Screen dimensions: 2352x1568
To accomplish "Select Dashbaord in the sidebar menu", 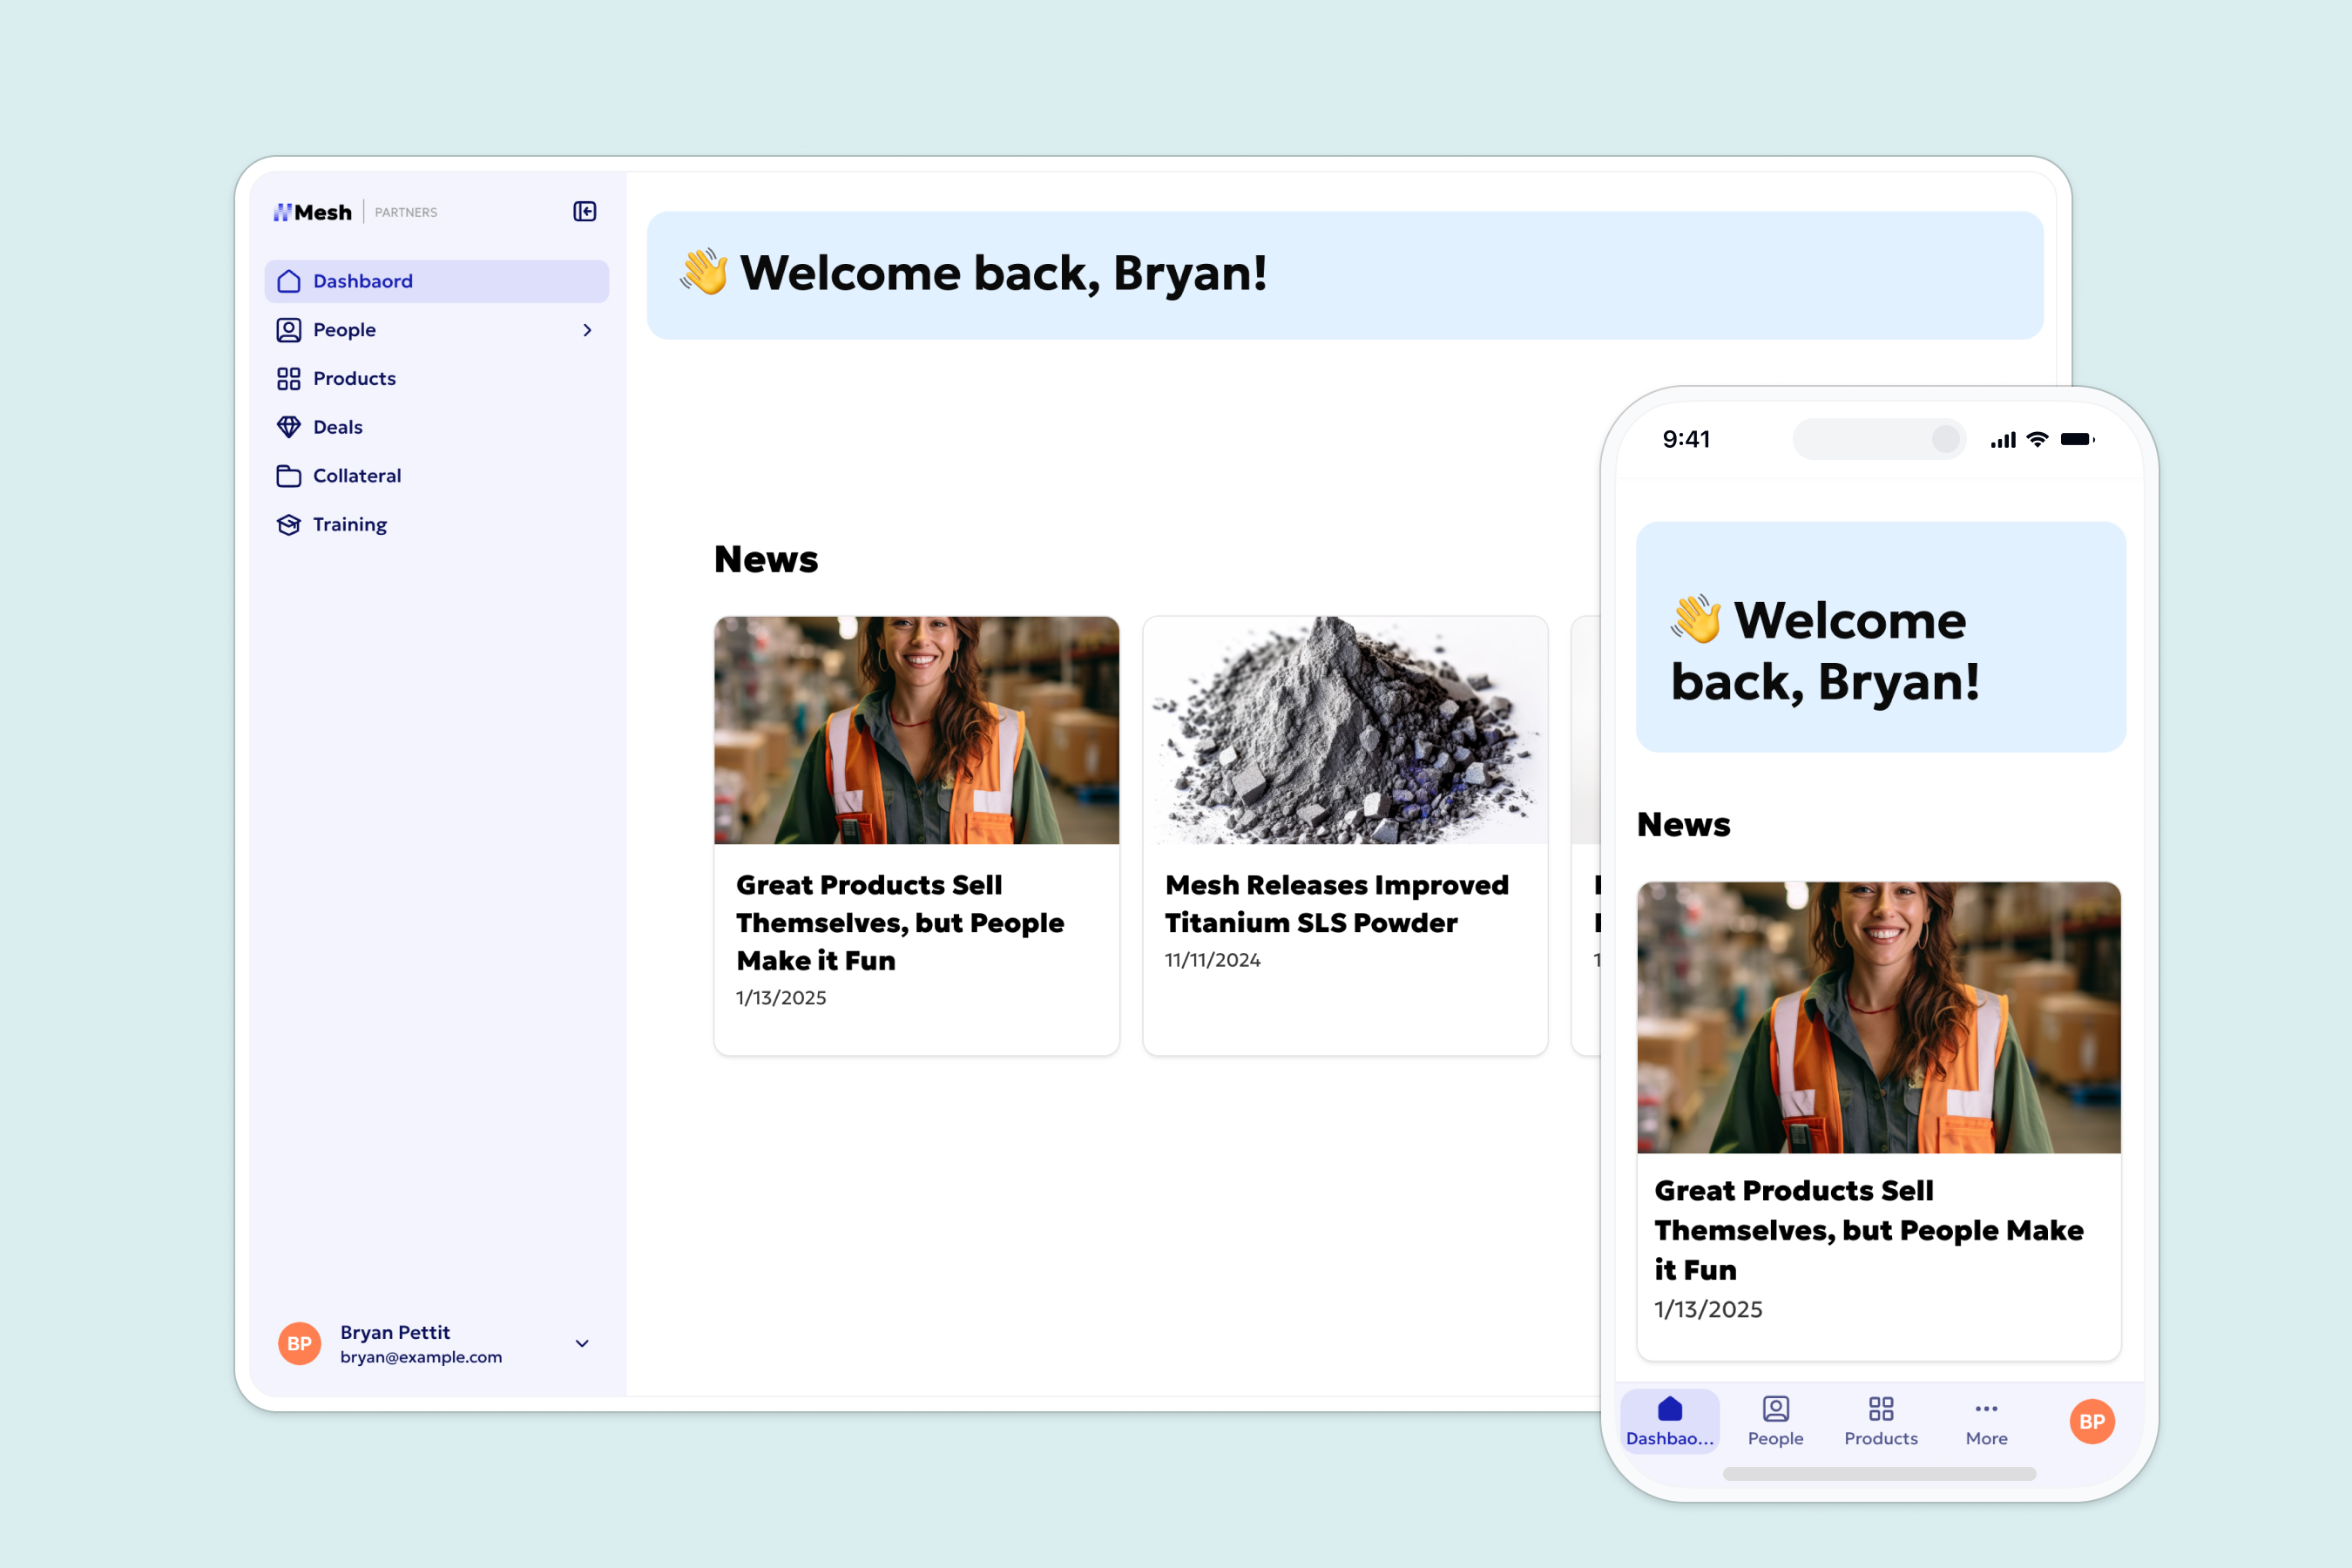I will point(362,281).
